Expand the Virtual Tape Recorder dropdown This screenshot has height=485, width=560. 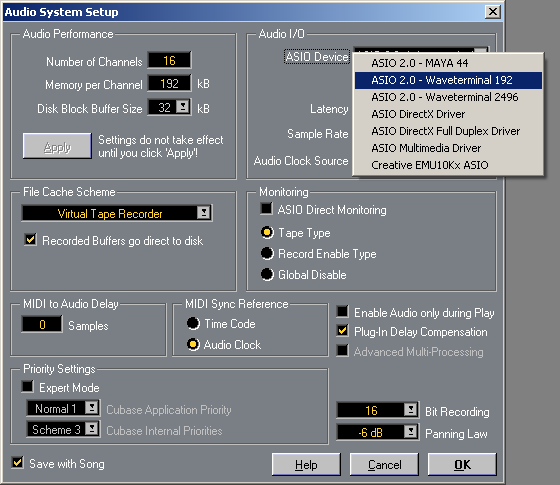[x=204, y=213]
